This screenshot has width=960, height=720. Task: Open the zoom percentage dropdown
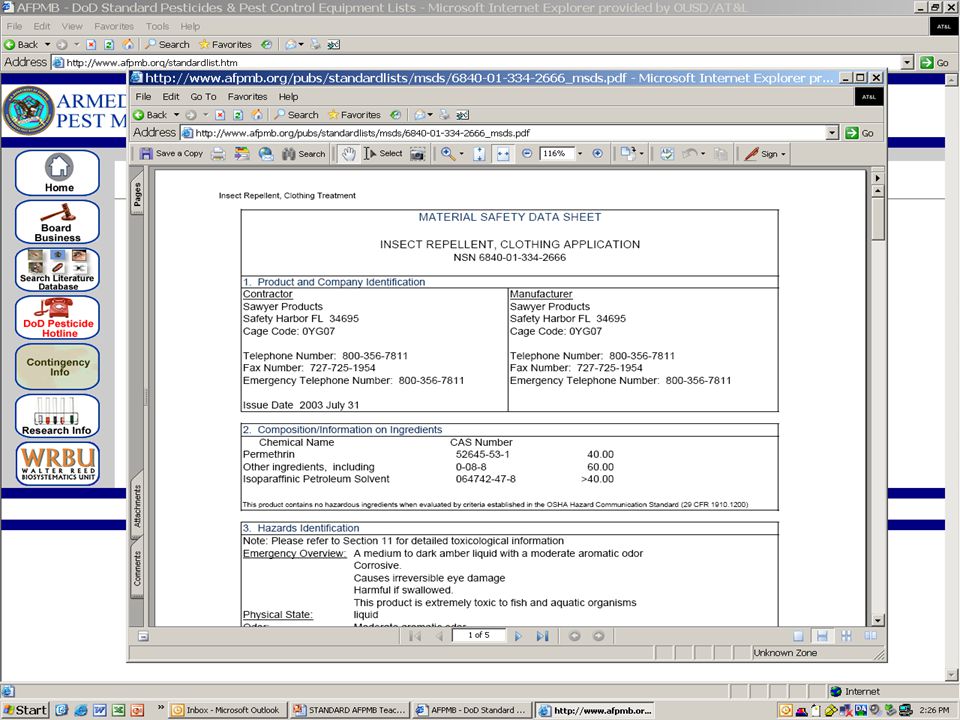(580, 154)
